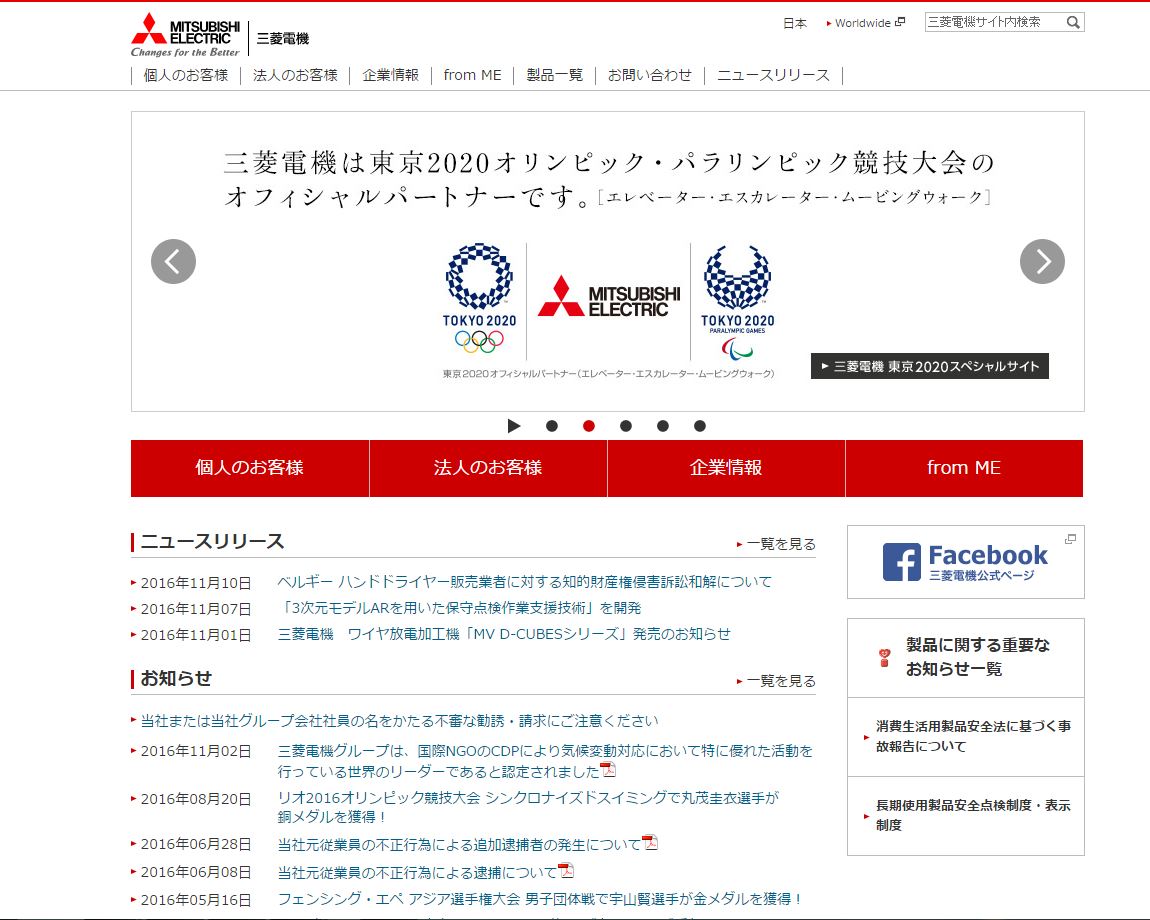Click PDF icon after 逮捕について link
Image resolution: width=1150 pixels, height=920 pixels.
pyautogui.click(x=566, y=870)
